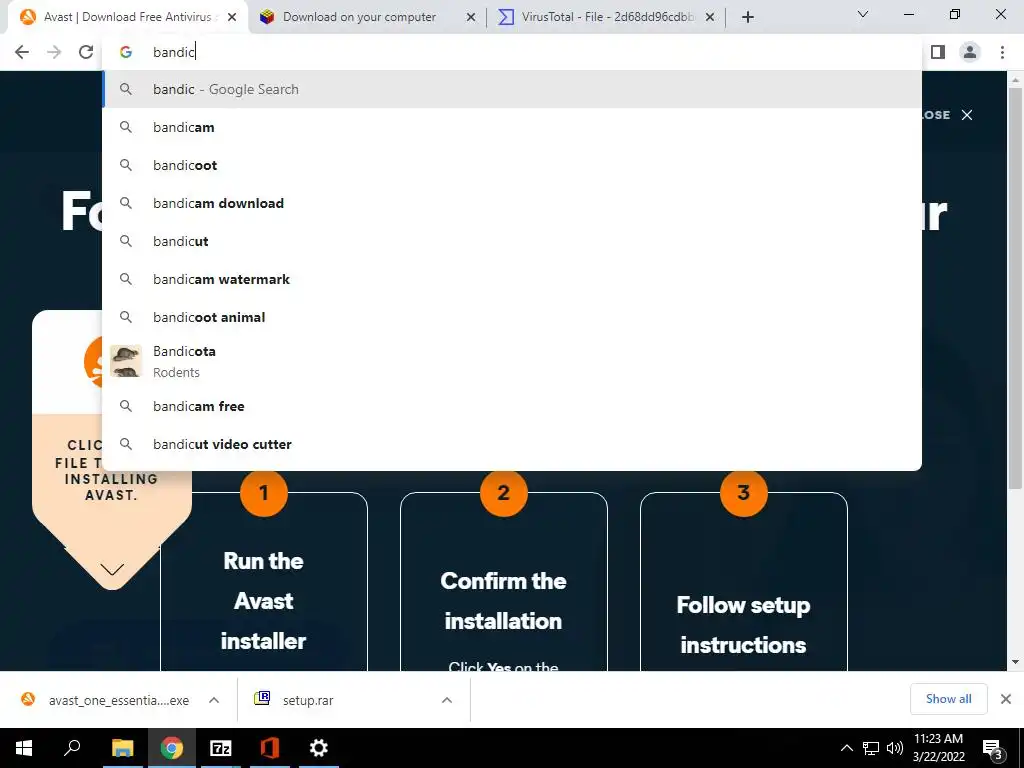Go back to the previous page
1024x768 pixels.
22,52
